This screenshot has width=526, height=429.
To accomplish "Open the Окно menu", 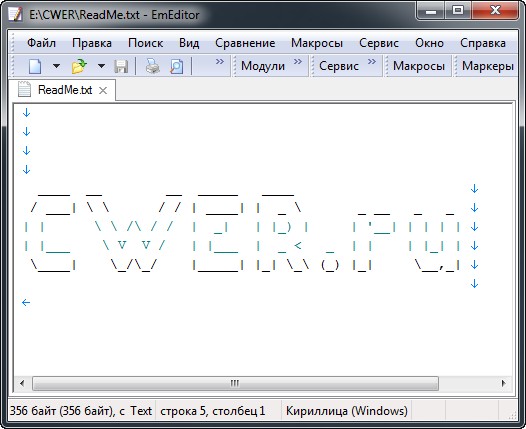I will (429, 43).
